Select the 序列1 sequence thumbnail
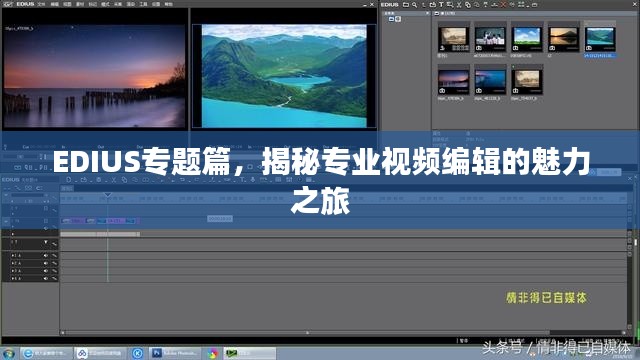The image size is (640, 360). click(x=453, y=39)
